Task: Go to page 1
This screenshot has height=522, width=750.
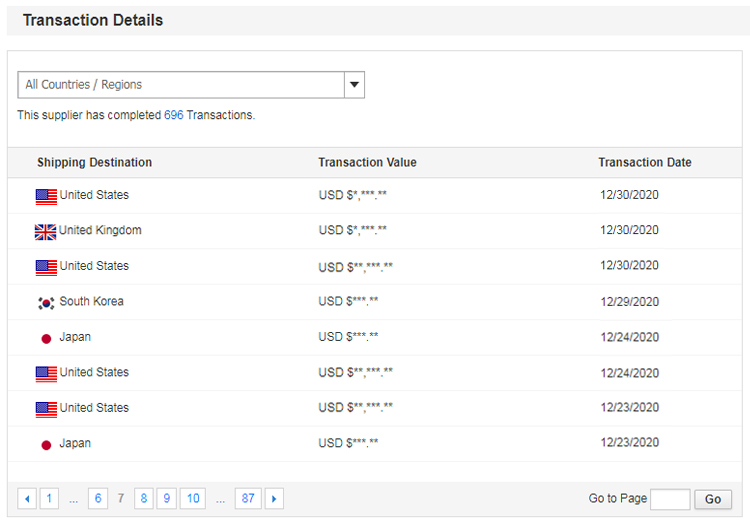Action: pyautogui.click(x=49, y=499)
